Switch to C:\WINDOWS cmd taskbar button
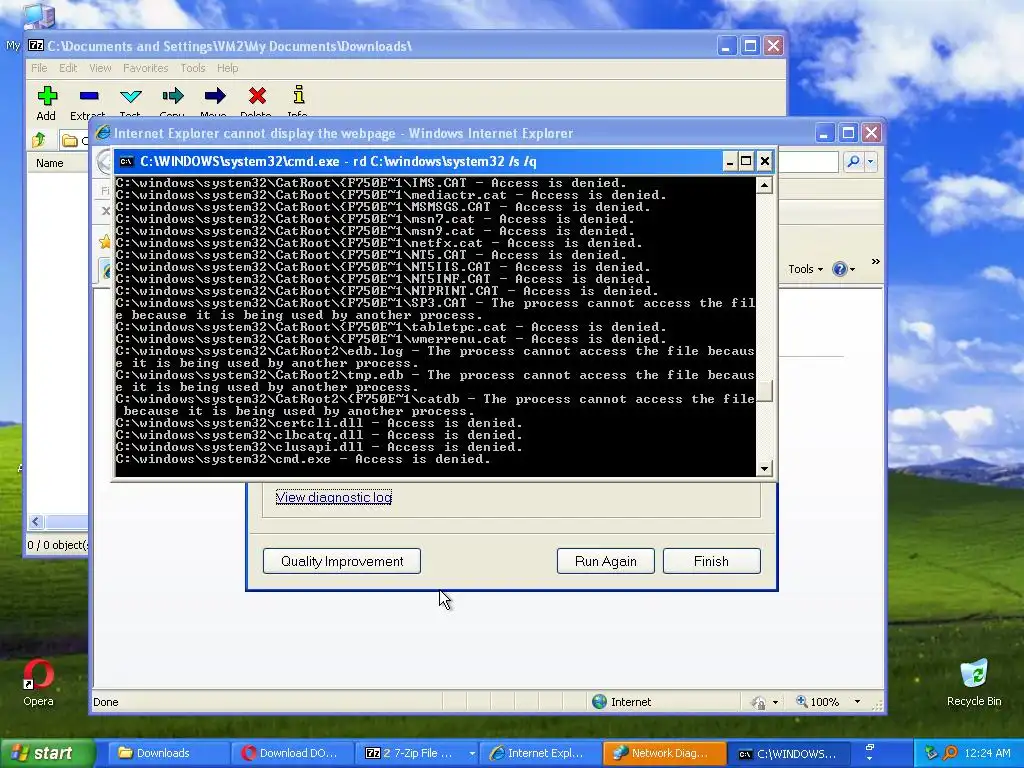Screen dimensions: 1024x768 [788, 754]
